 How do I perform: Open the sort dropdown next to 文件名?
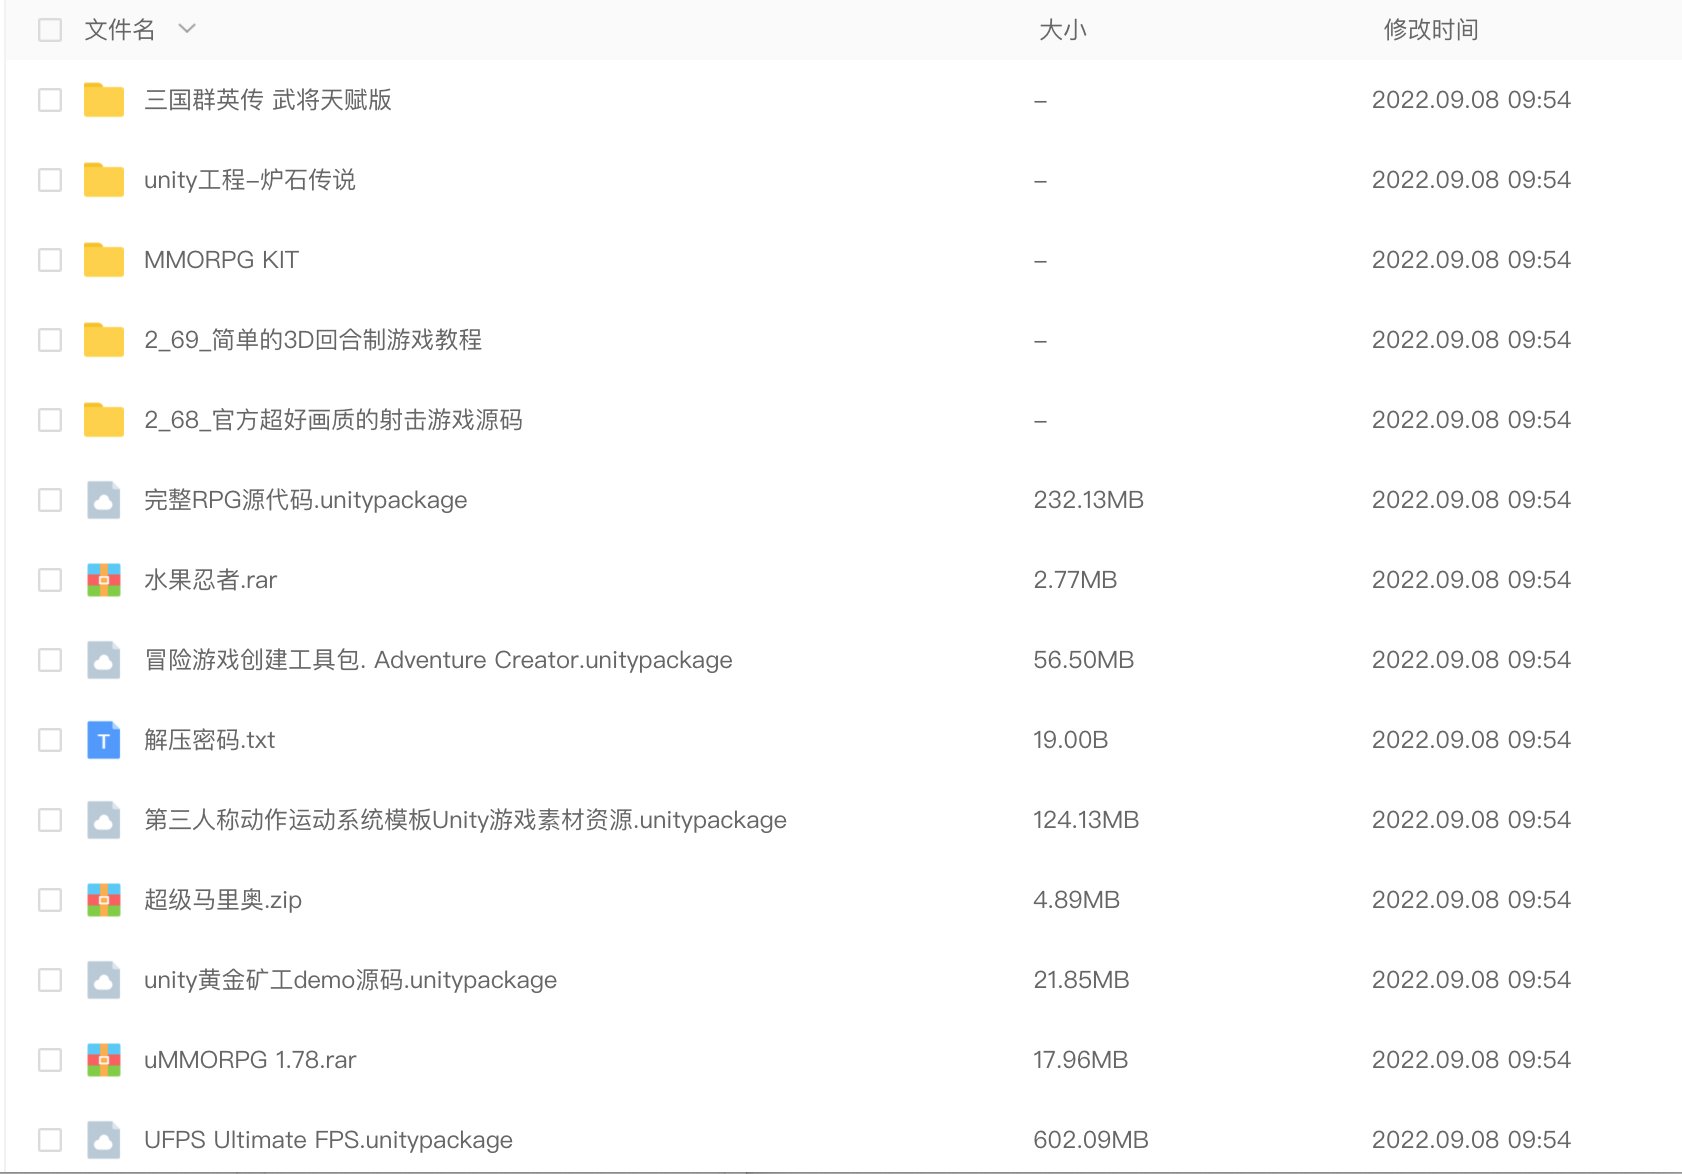(x=186, y=30)
